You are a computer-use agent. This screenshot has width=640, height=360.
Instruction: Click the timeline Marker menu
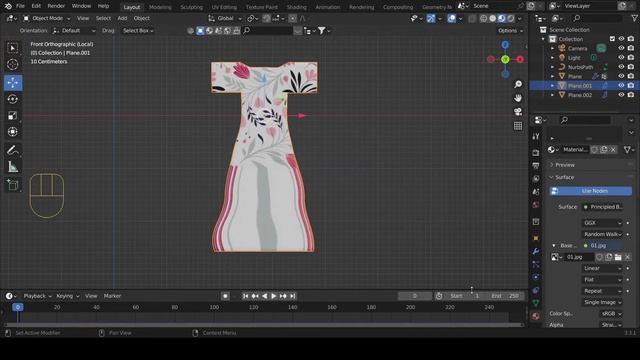coord(112,296)
